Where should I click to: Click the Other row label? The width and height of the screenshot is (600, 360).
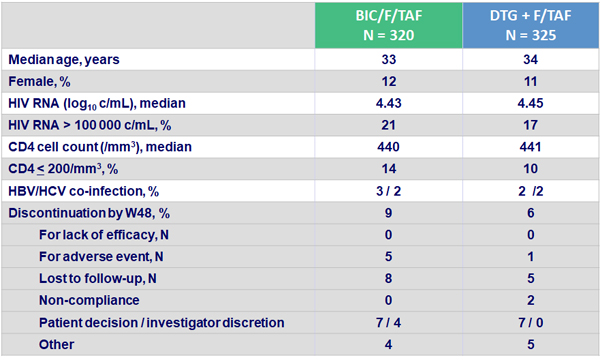click(x=57, y=344)
